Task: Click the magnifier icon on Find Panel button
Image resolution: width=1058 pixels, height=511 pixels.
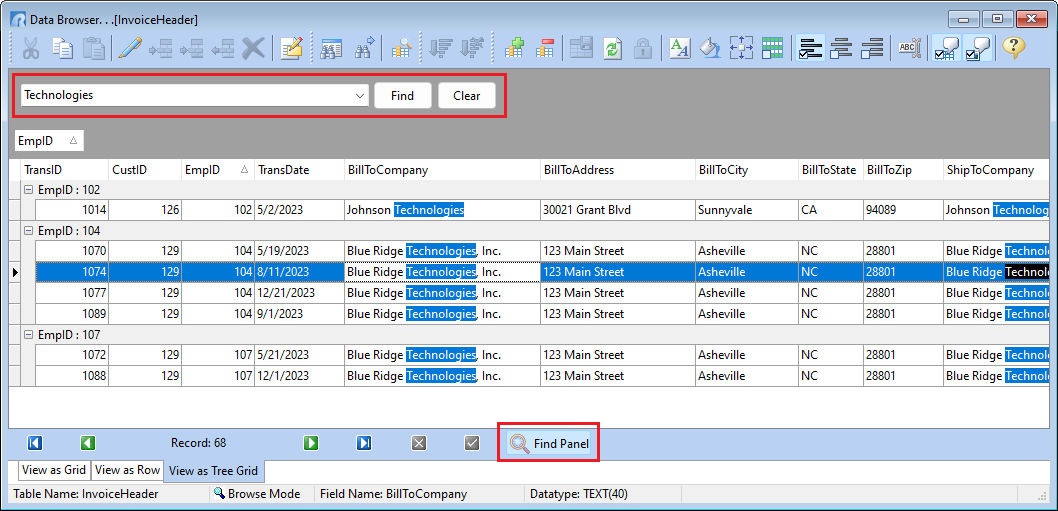Action: tap(519, 443)
